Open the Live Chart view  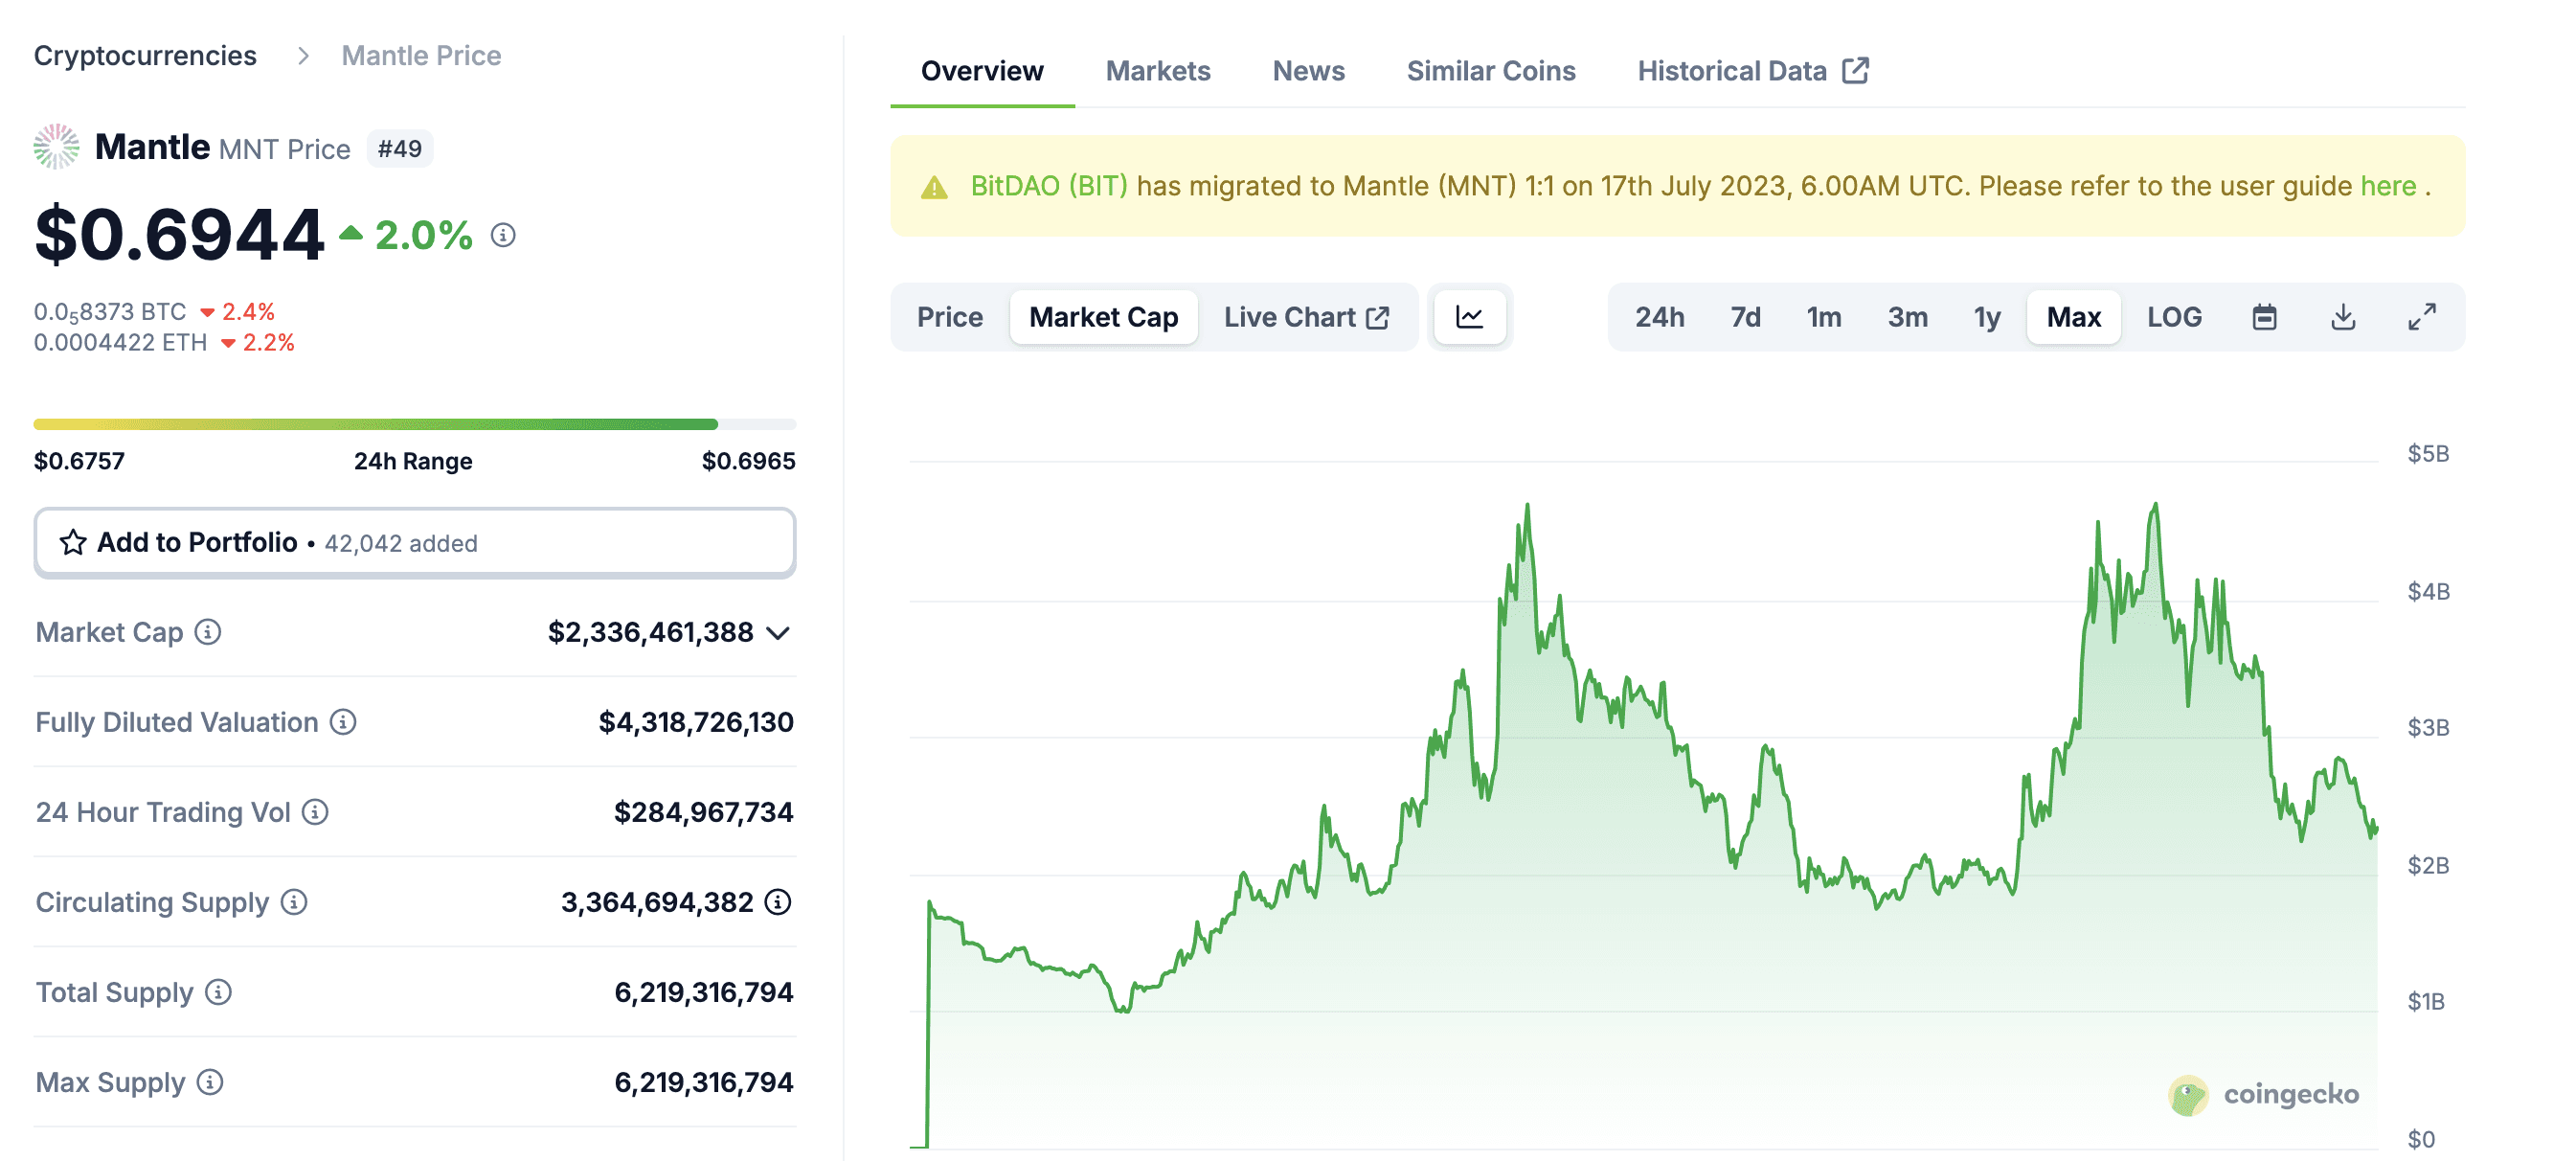1306,317
